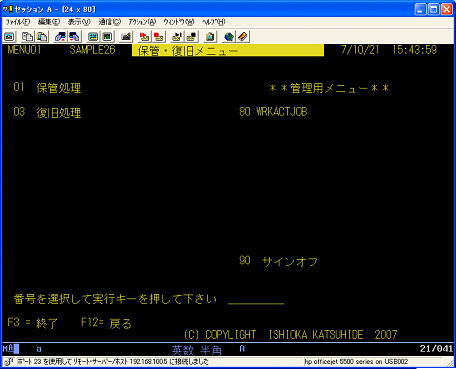The height and width of the screenshot is (369, 456).
Task: Click the clipboard viewer toolbar icon
Action: click(210, 37)
